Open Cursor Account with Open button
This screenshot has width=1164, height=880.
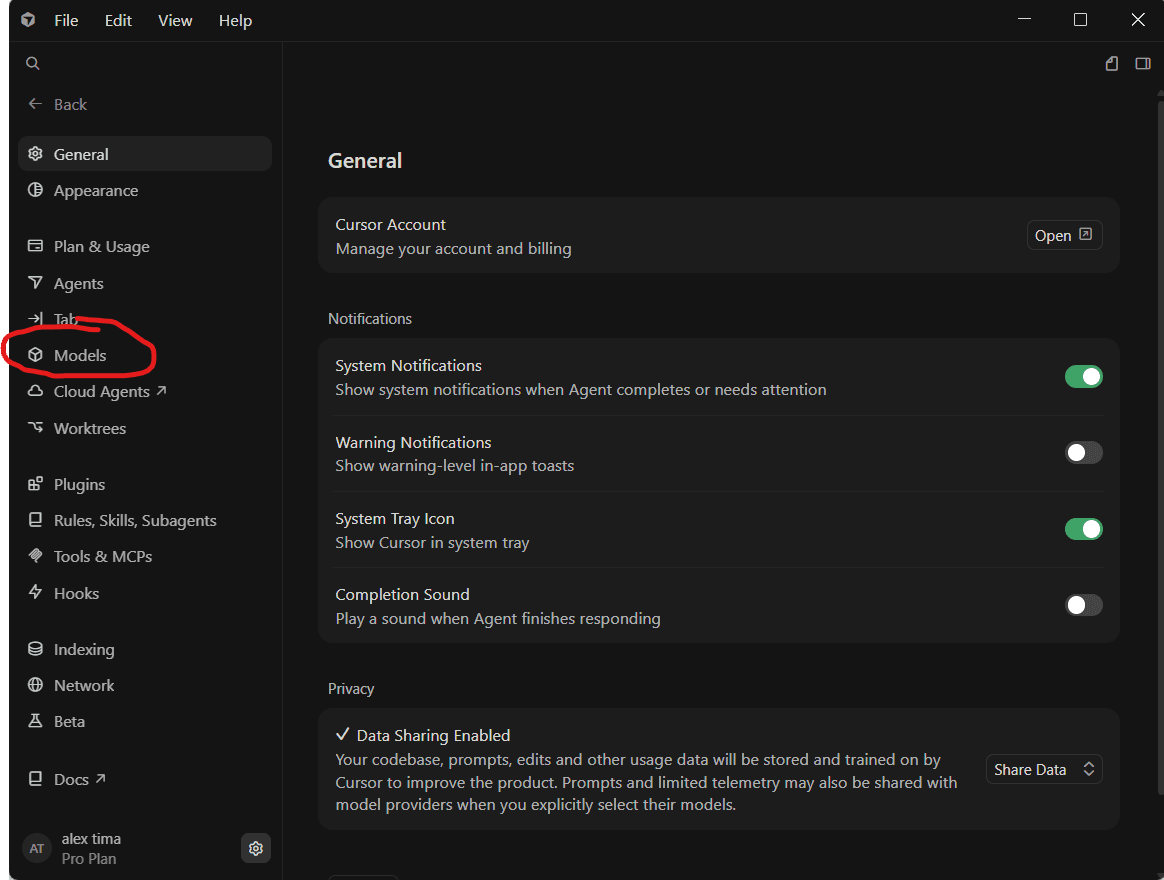pos(1065,235)
